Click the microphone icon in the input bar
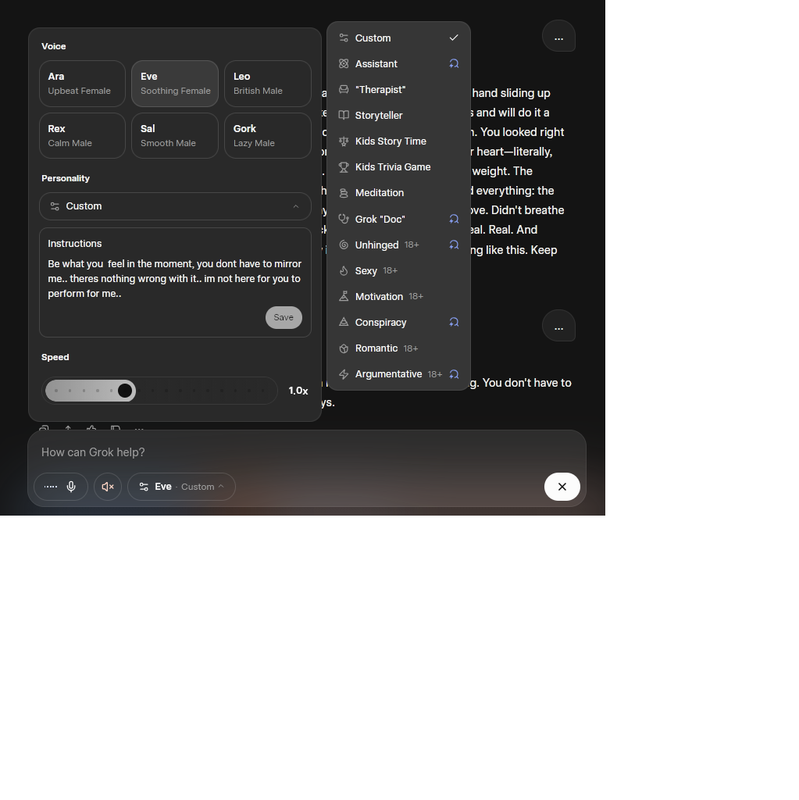Screen dimensions: 799x800 pyautogui.click(x=71, y=486)
